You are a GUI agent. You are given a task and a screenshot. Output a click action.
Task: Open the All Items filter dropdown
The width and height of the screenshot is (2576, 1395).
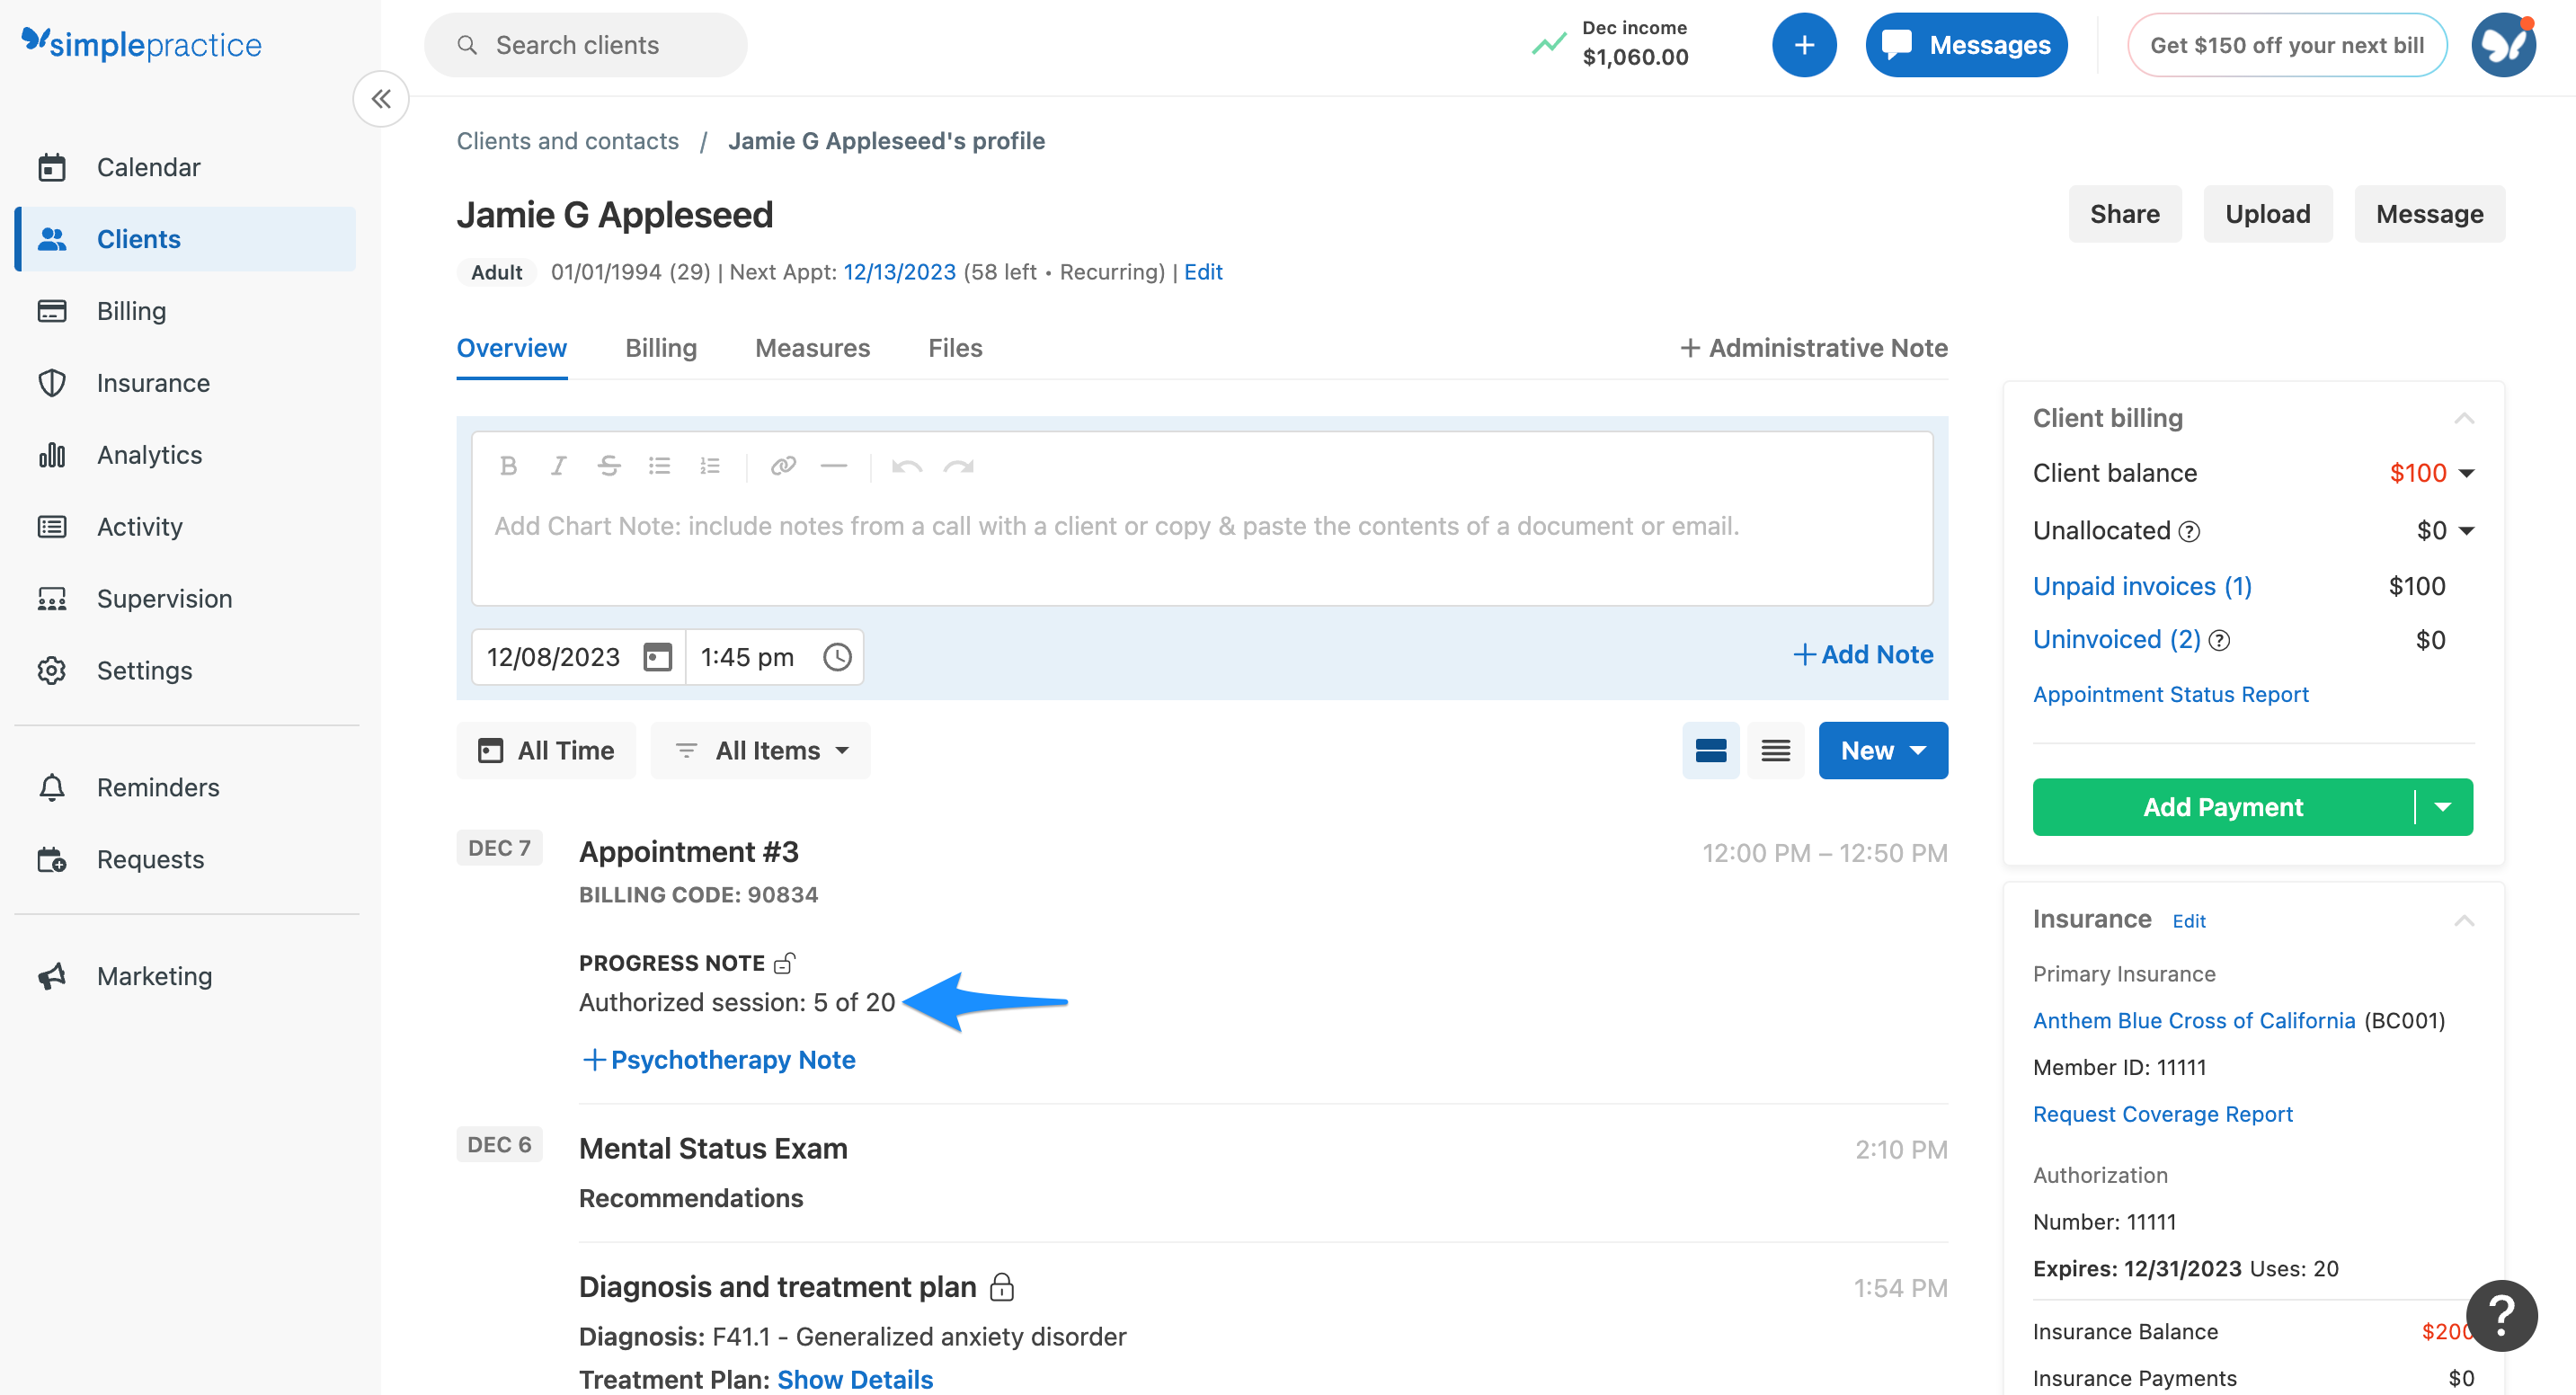pos(760,750)
